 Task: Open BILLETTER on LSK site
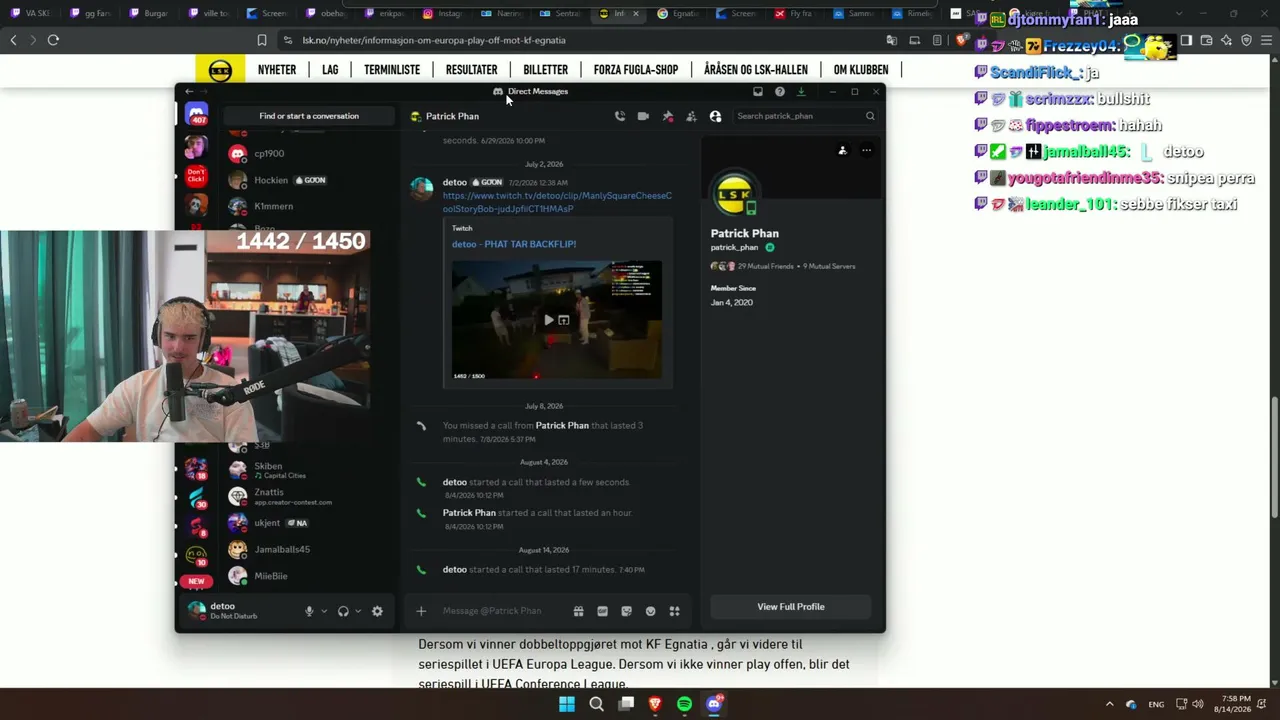(x=546, y=70)
